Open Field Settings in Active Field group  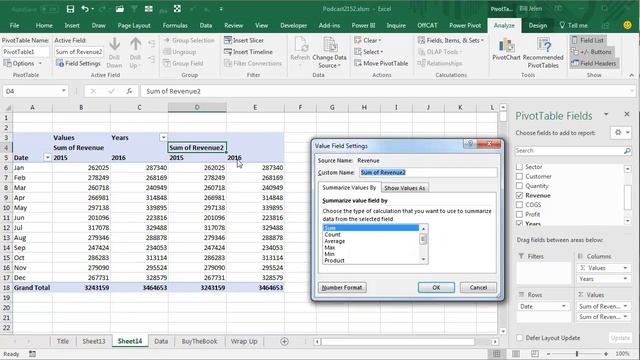(78, 63)
